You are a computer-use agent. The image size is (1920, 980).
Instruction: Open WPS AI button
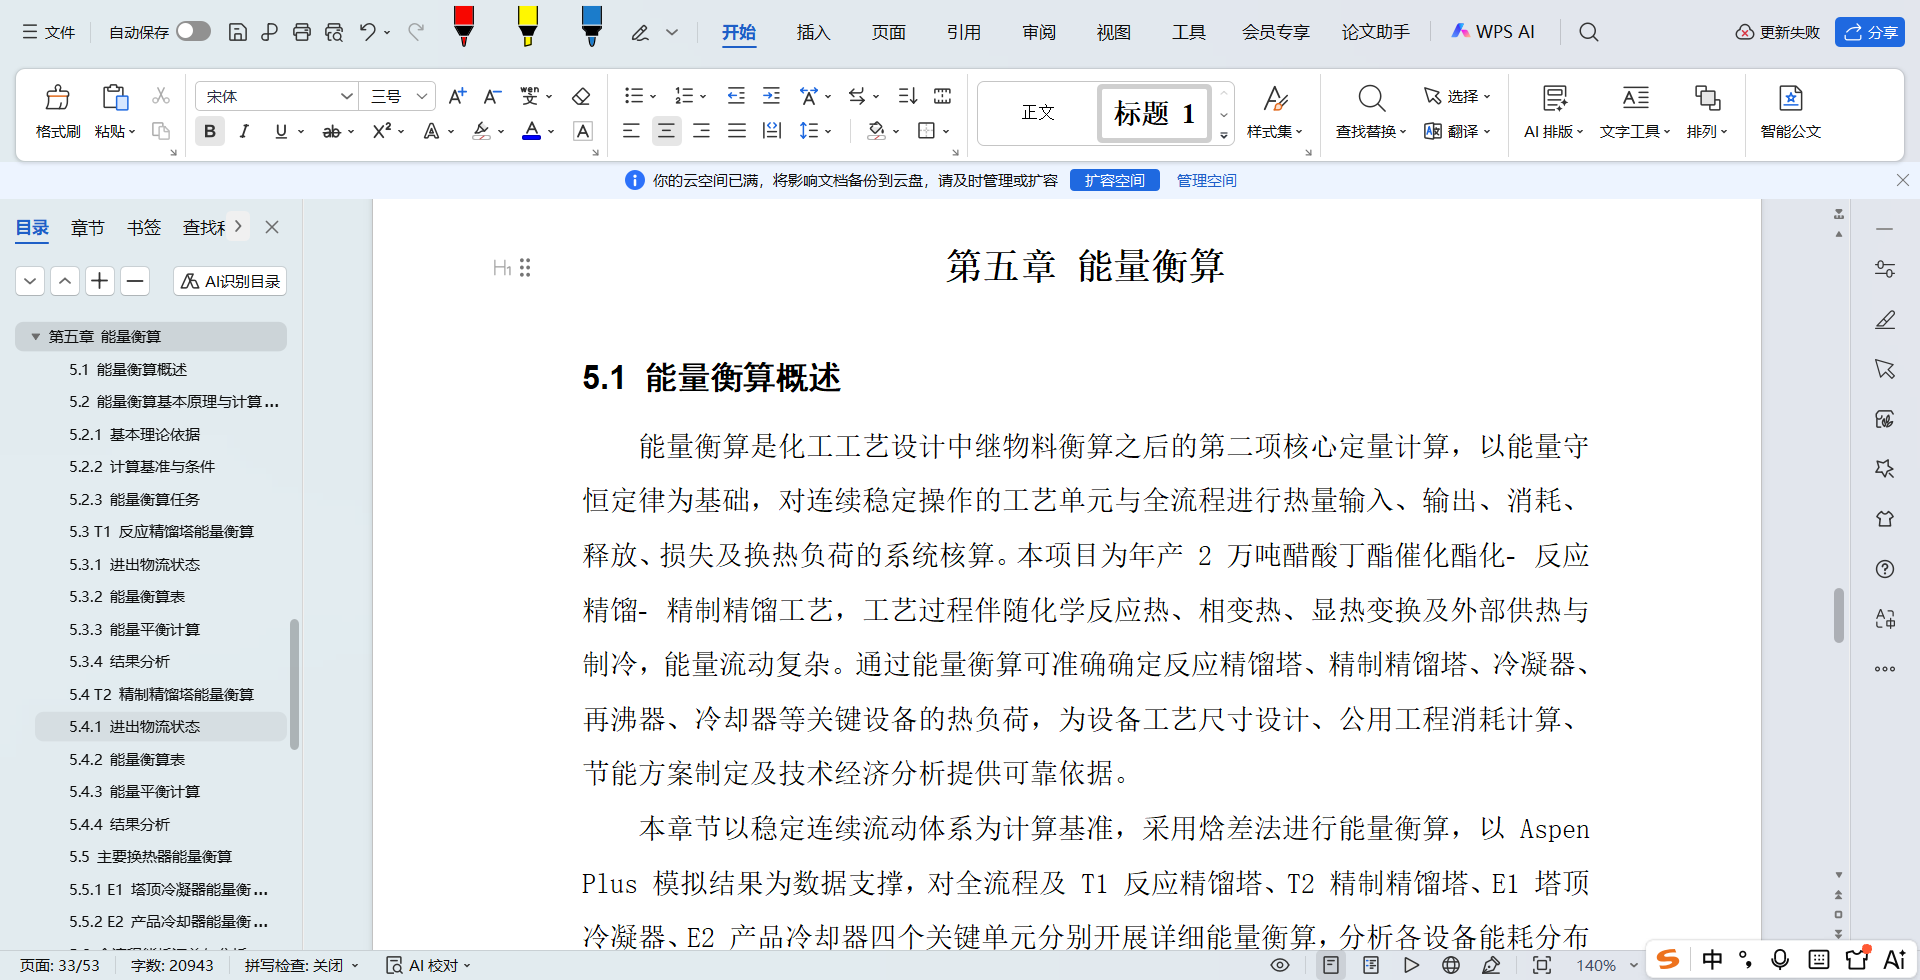click(x=1493, y=32)
